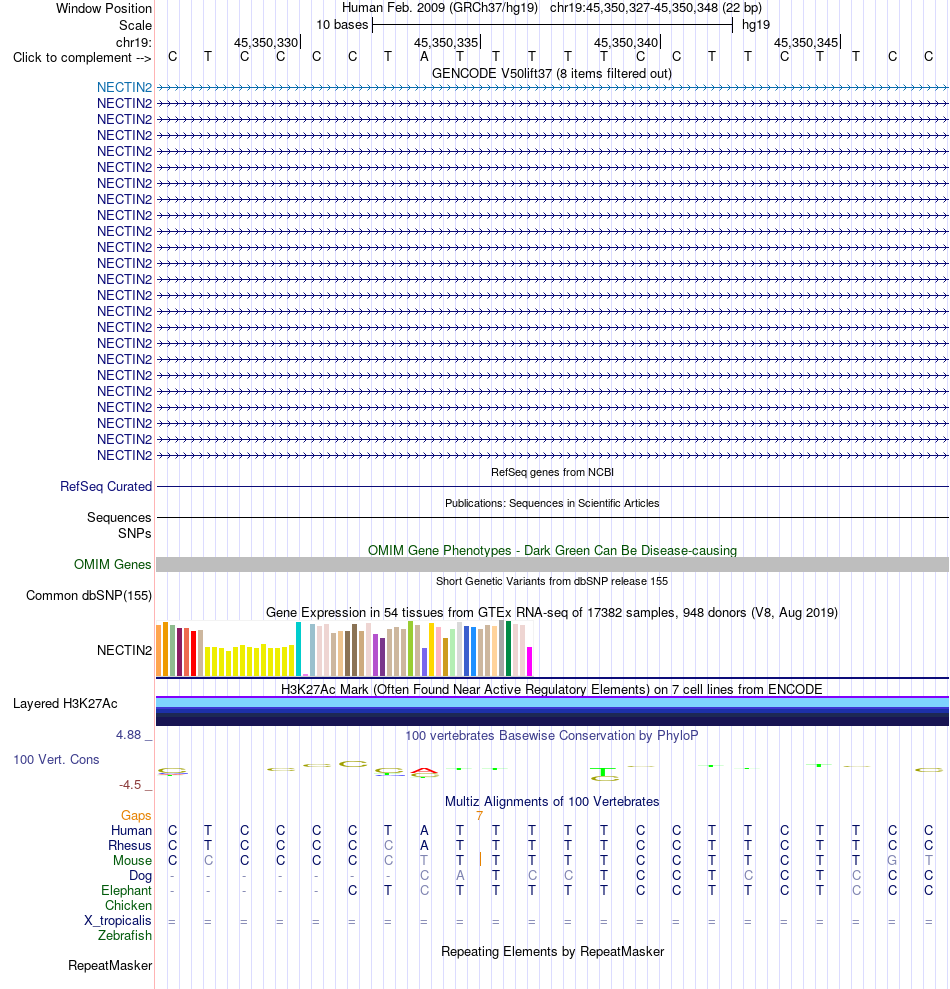Click the 45,350,335 position marker
Screen dimensions: 950x989
(446, 42)
